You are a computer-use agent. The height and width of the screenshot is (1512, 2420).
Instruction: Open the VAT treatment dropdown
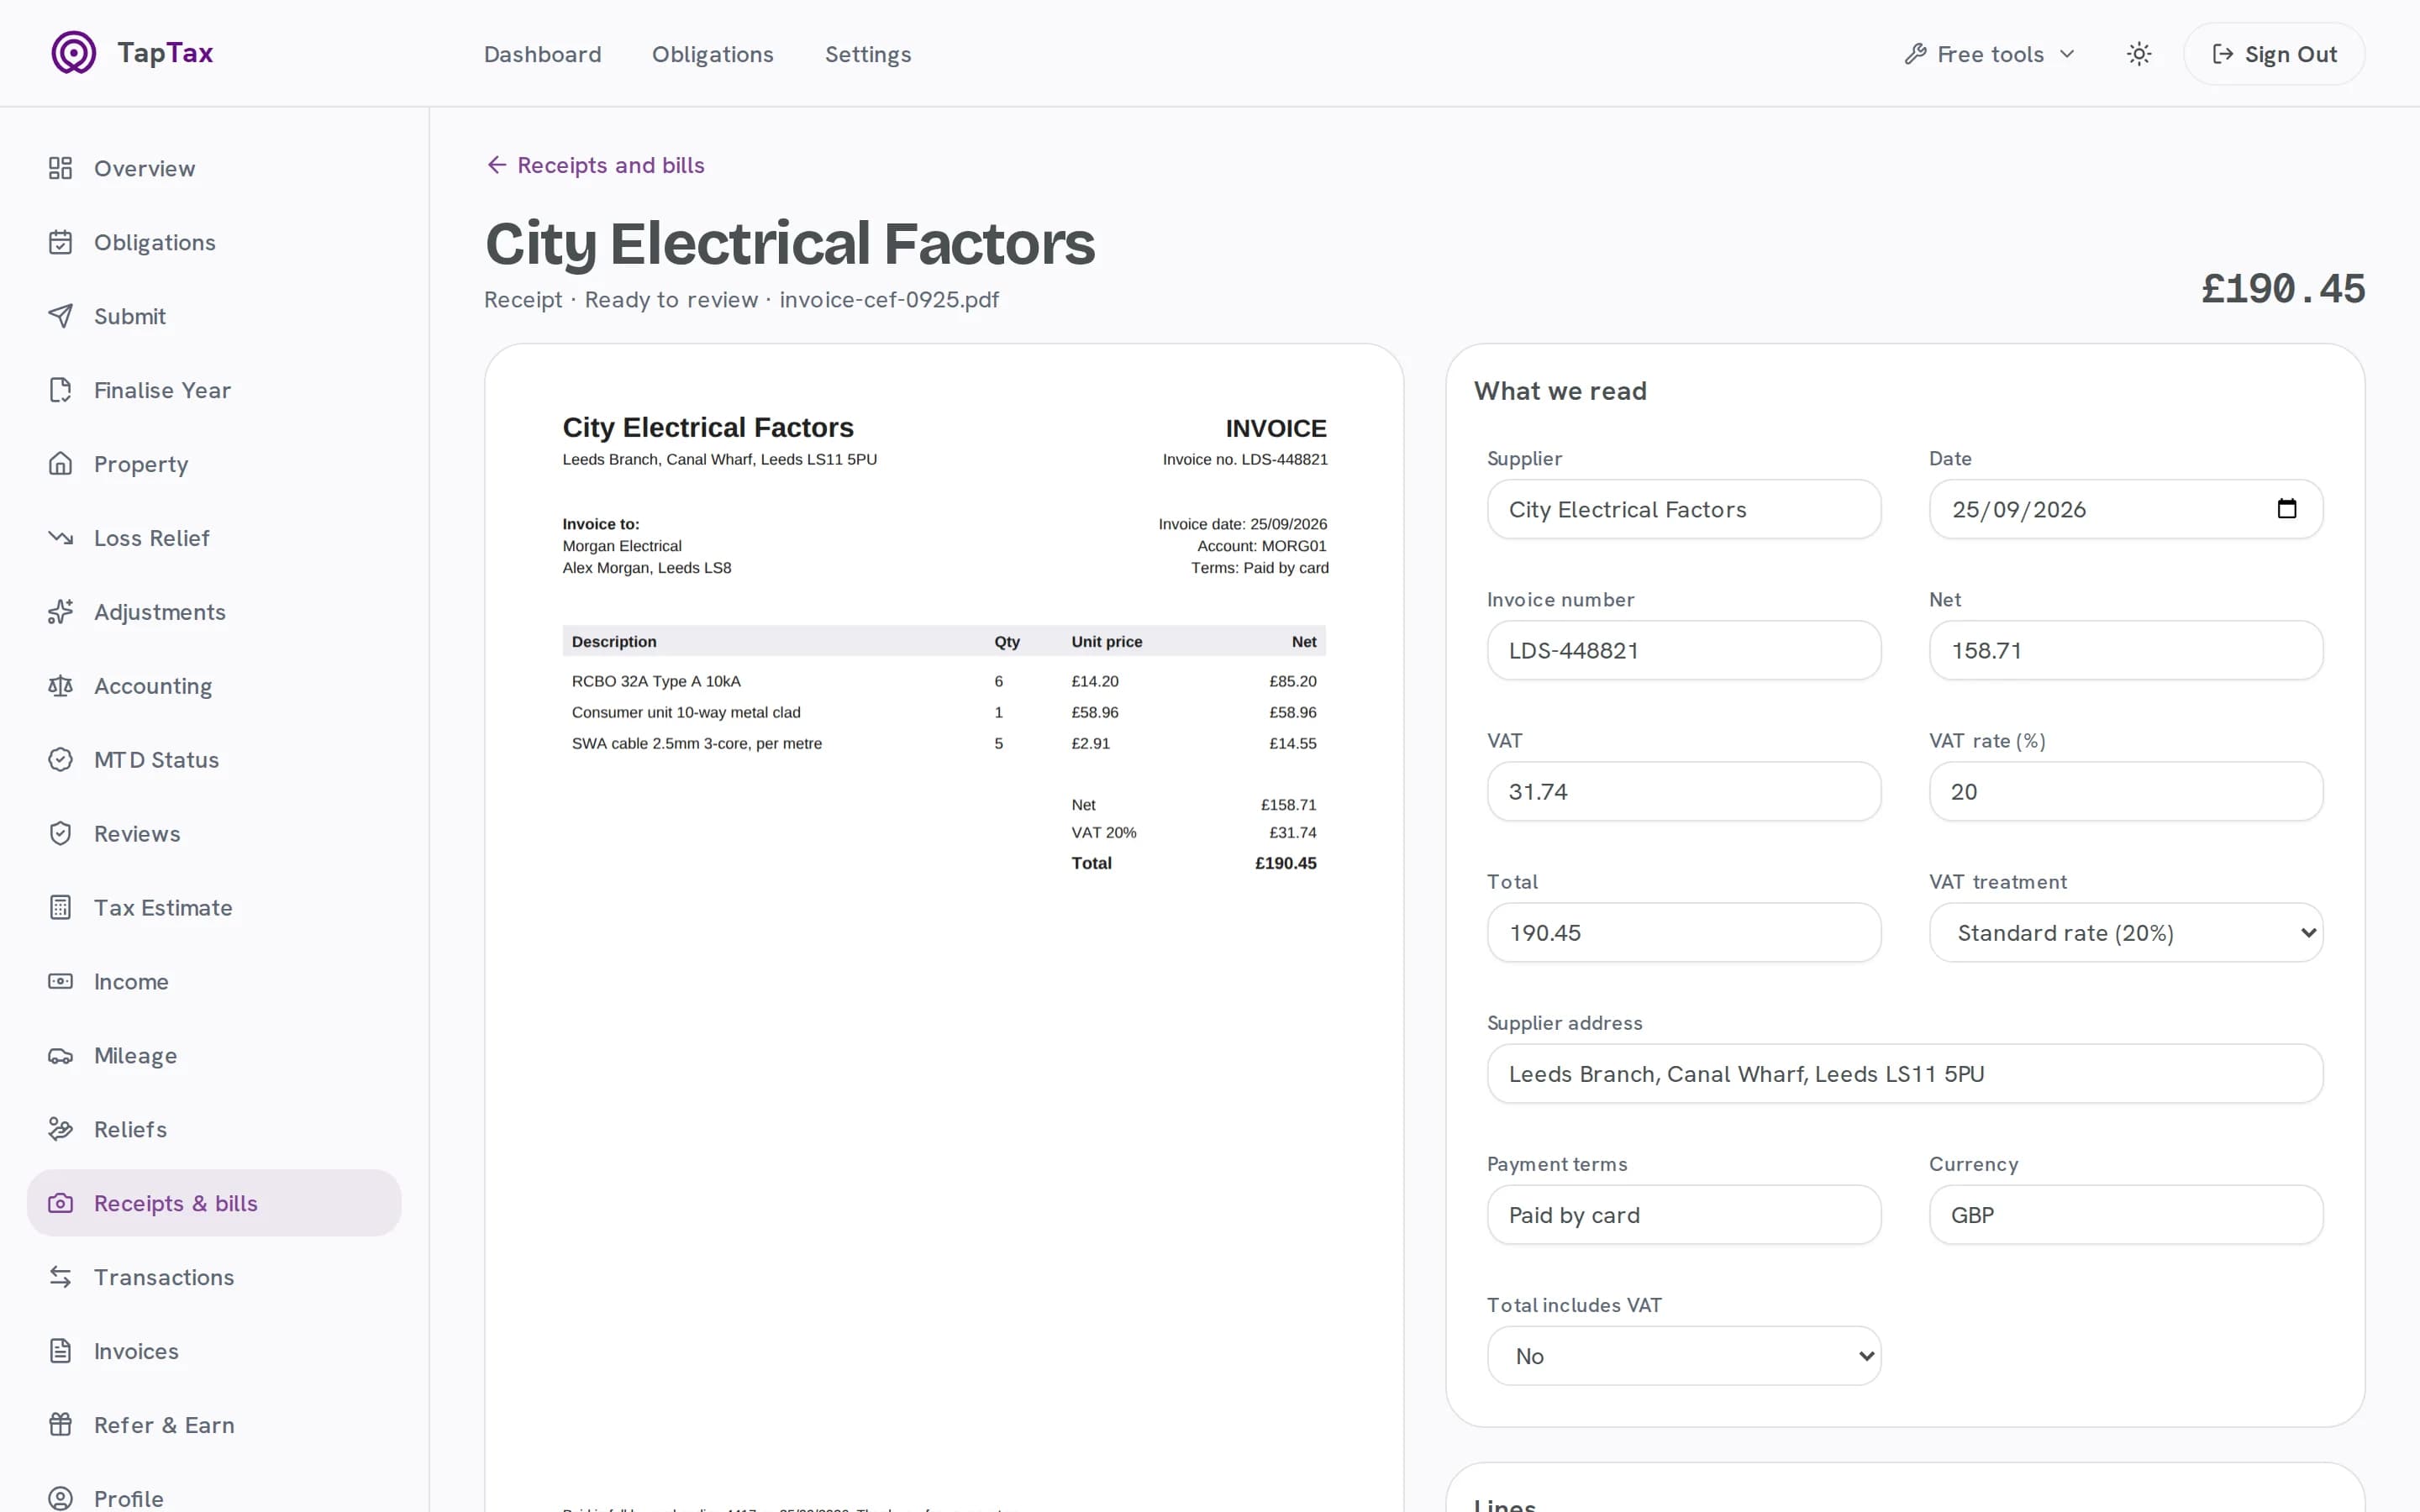(x=2125, y=933)
